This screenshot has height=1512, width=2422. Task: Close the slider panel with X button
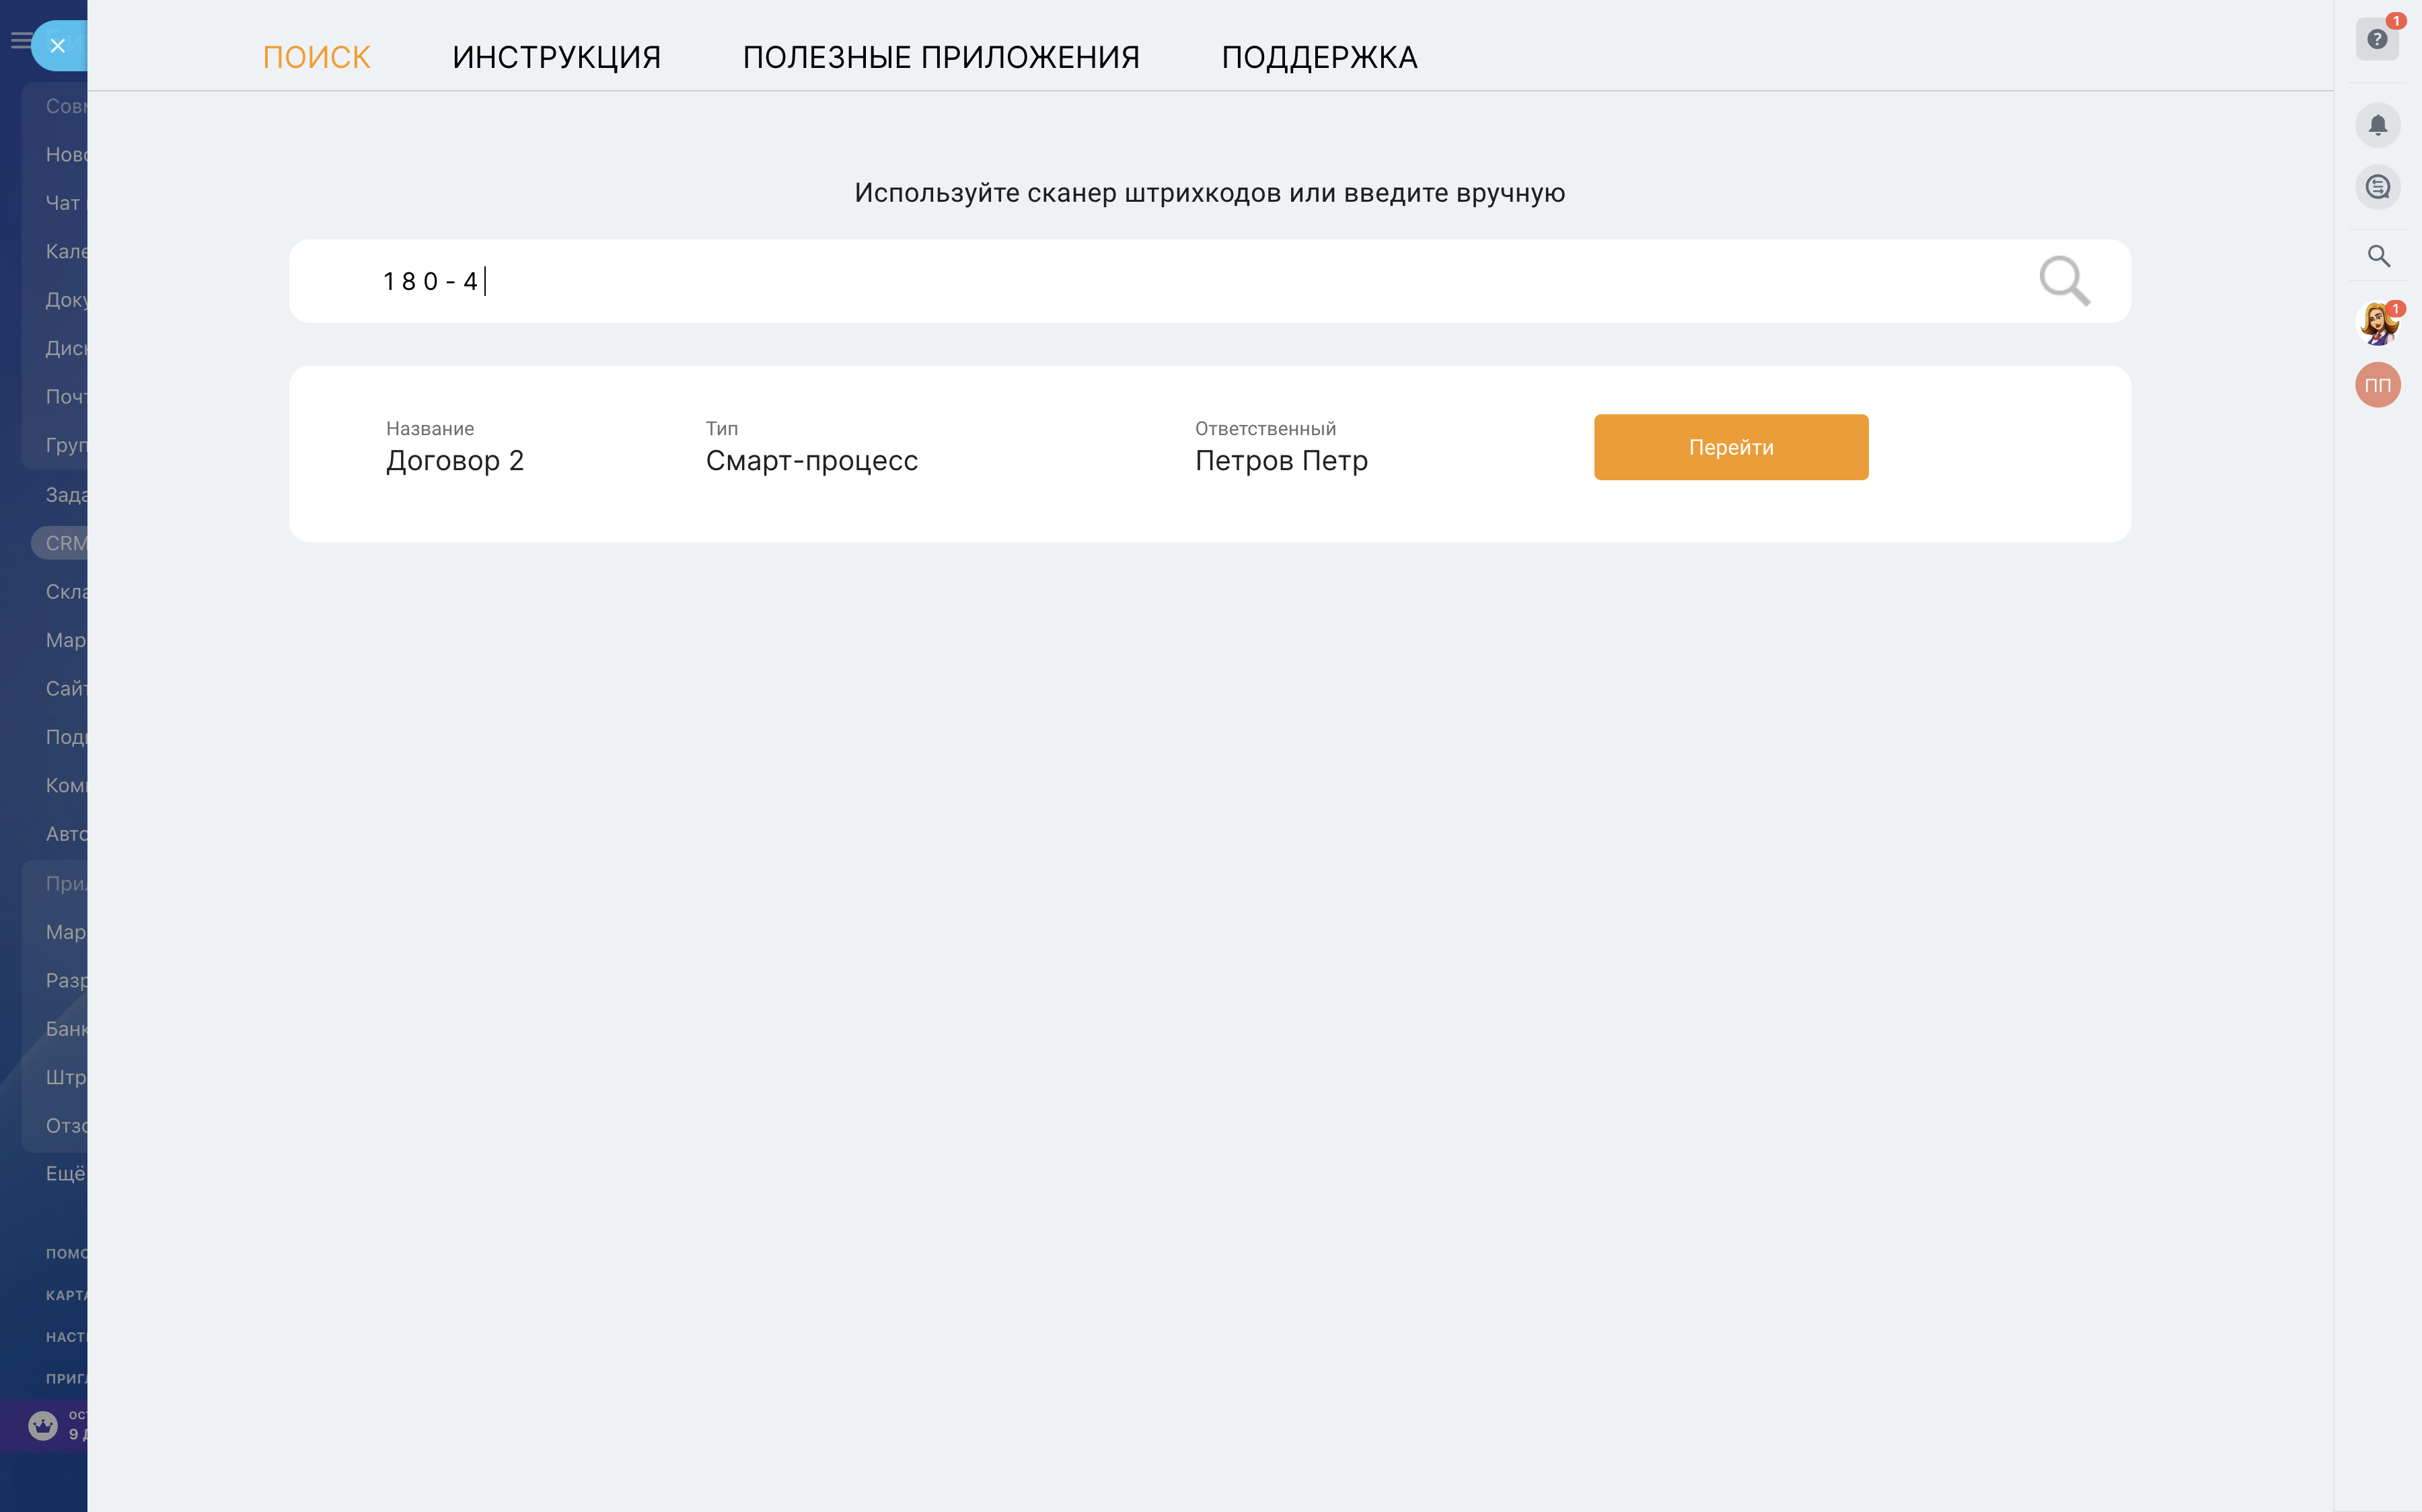[58, 46]
